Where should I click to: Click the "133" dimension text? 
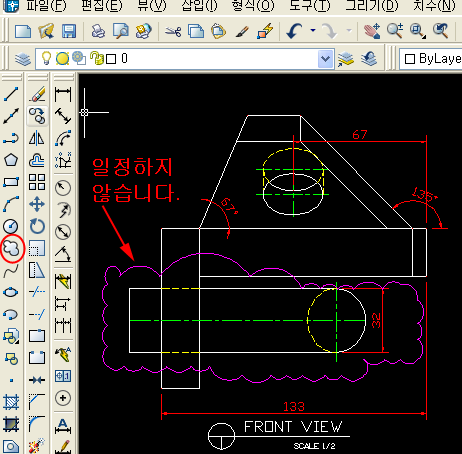click(x=294, y=407)
